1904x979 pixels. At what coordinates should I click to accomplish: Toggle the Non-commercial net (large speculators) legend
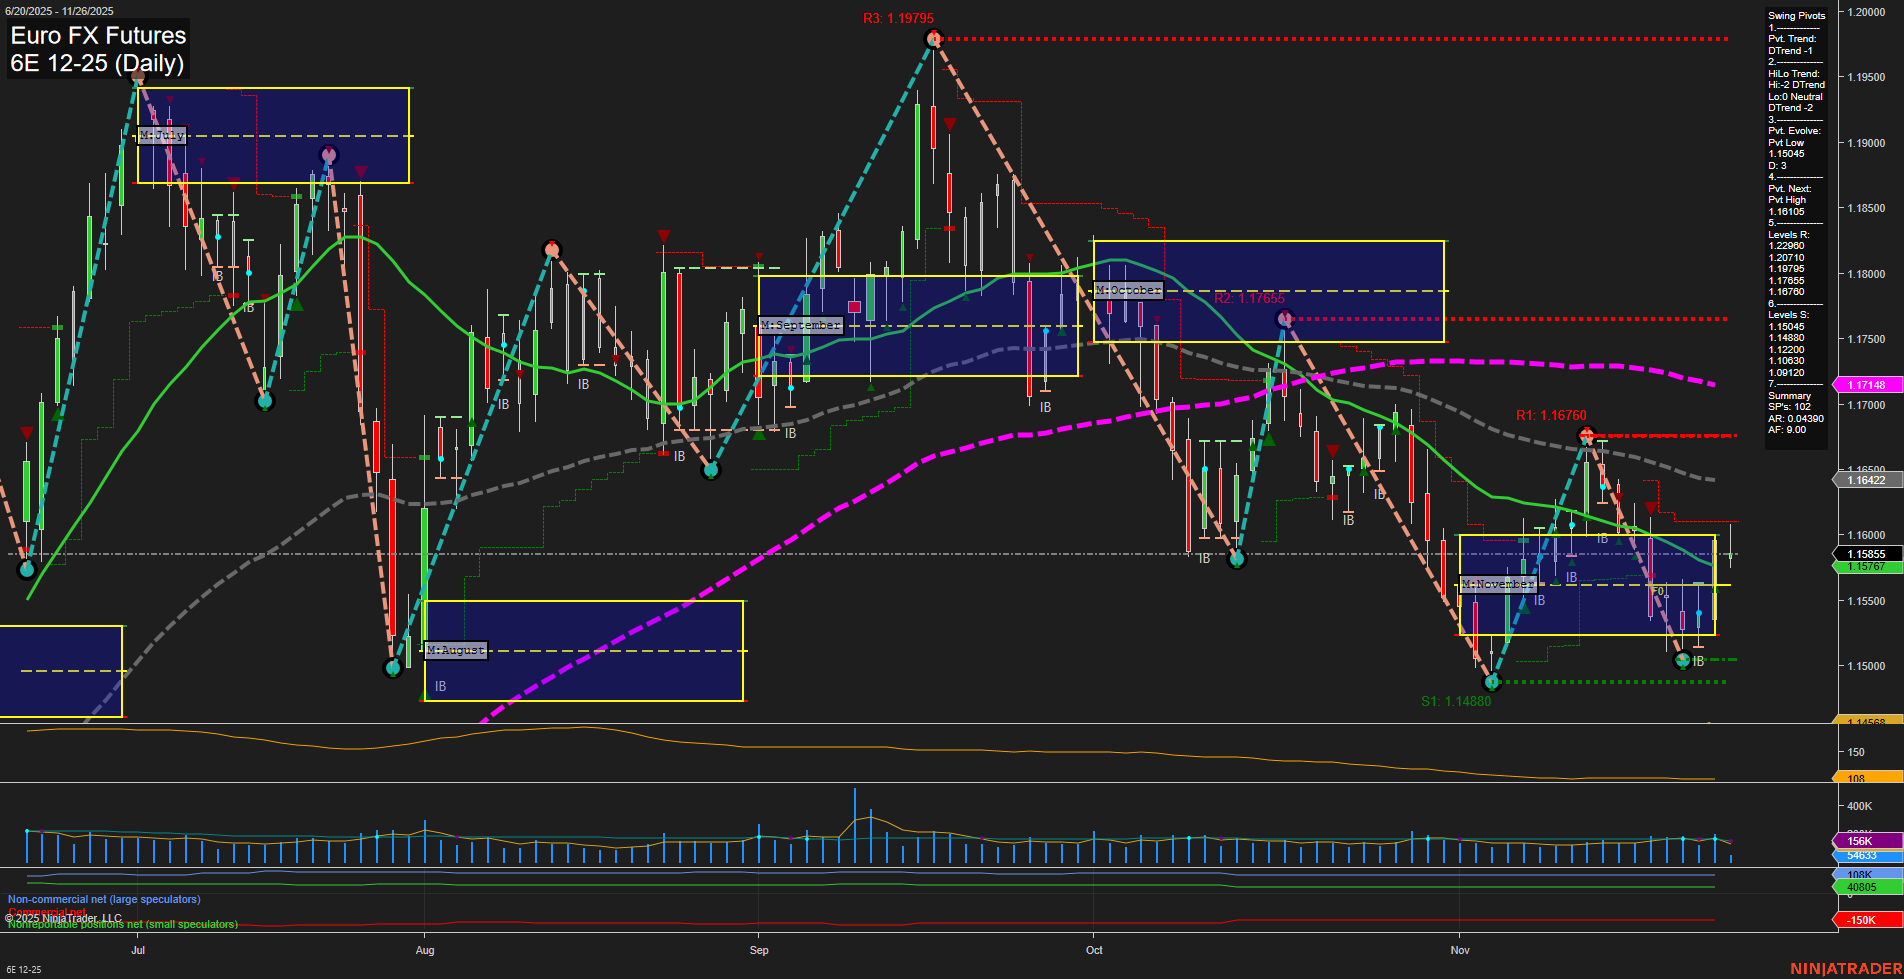[x=104, y=899]
